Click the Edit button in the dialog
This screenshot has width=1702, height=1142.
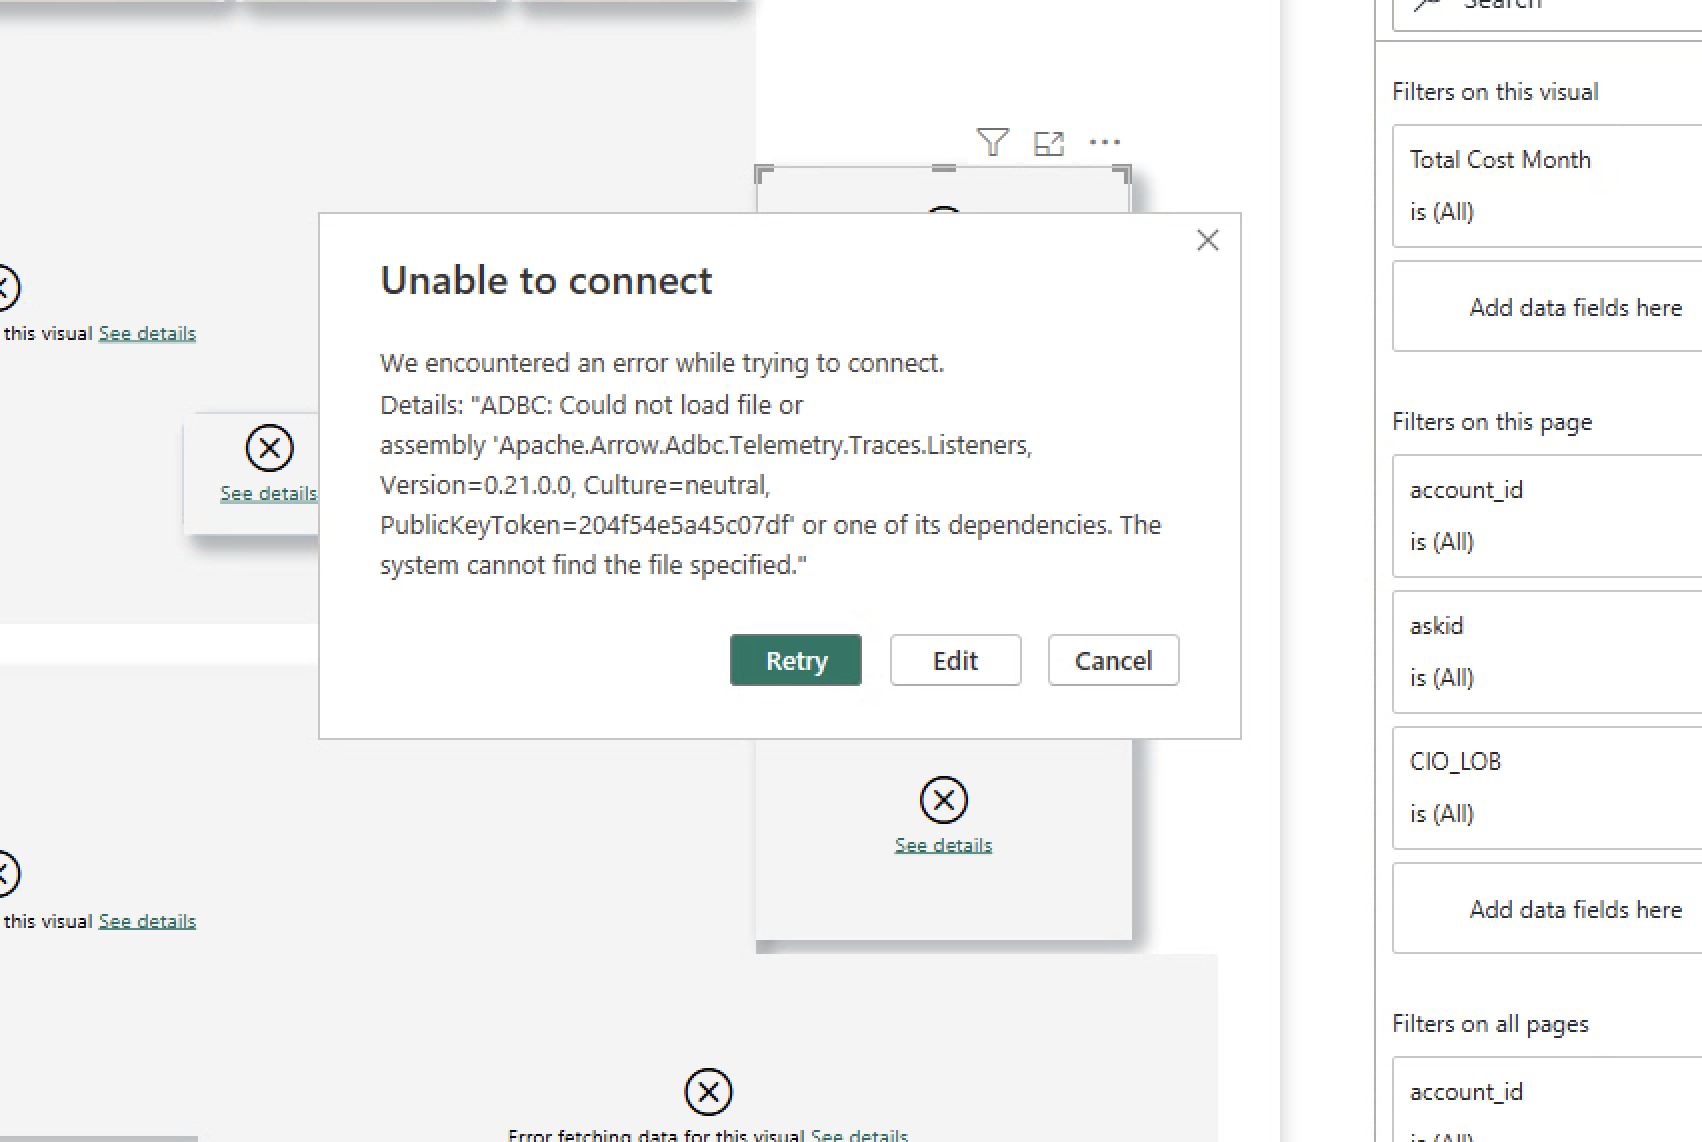pyautogui.click(x=955, y=660)
